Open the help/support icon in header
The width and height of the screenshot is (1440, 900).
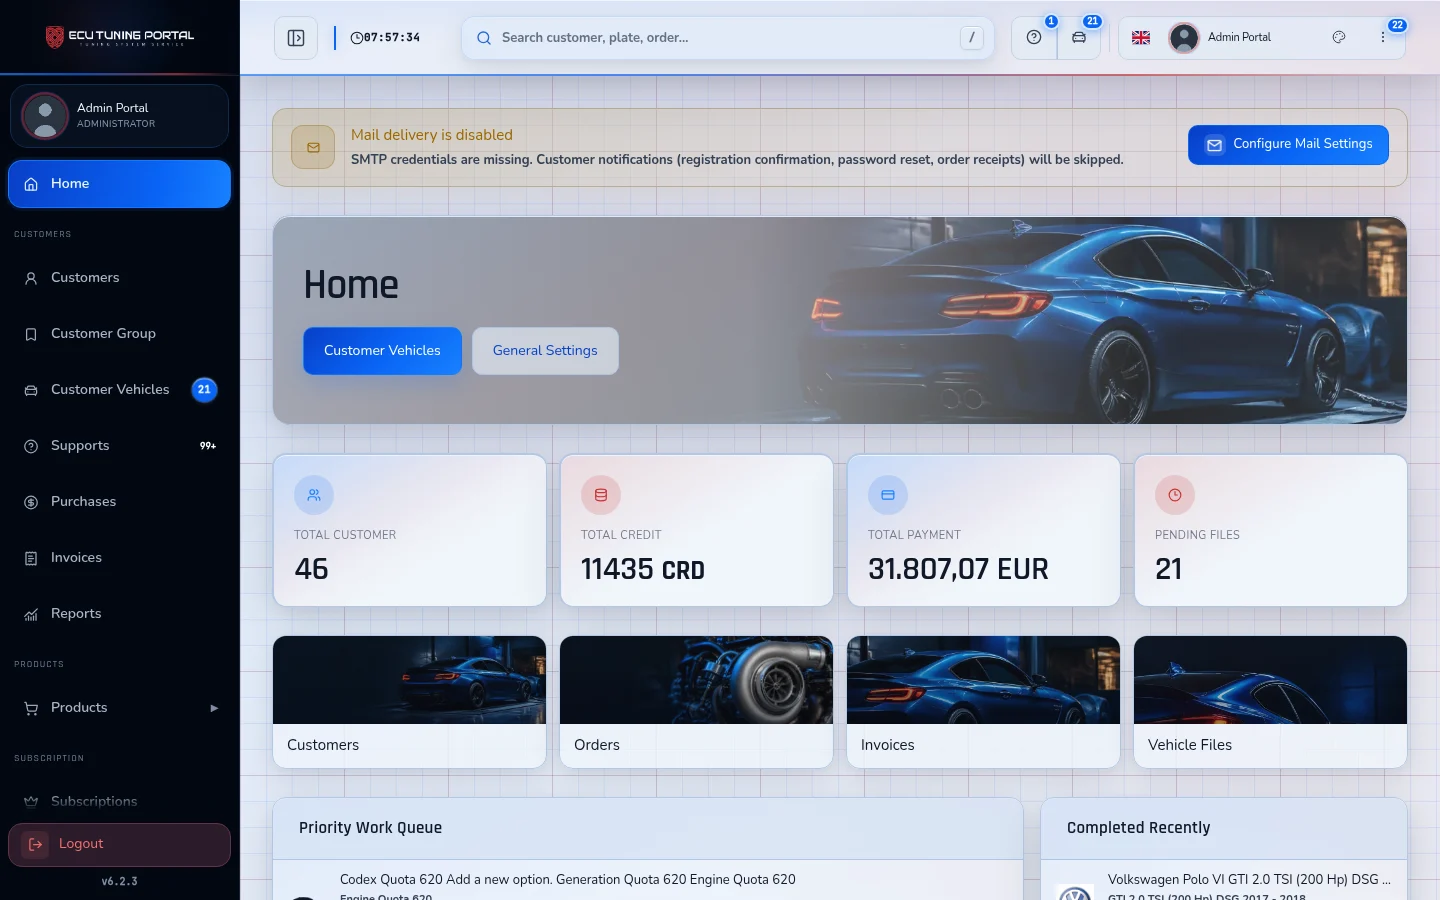[1034, 38]
